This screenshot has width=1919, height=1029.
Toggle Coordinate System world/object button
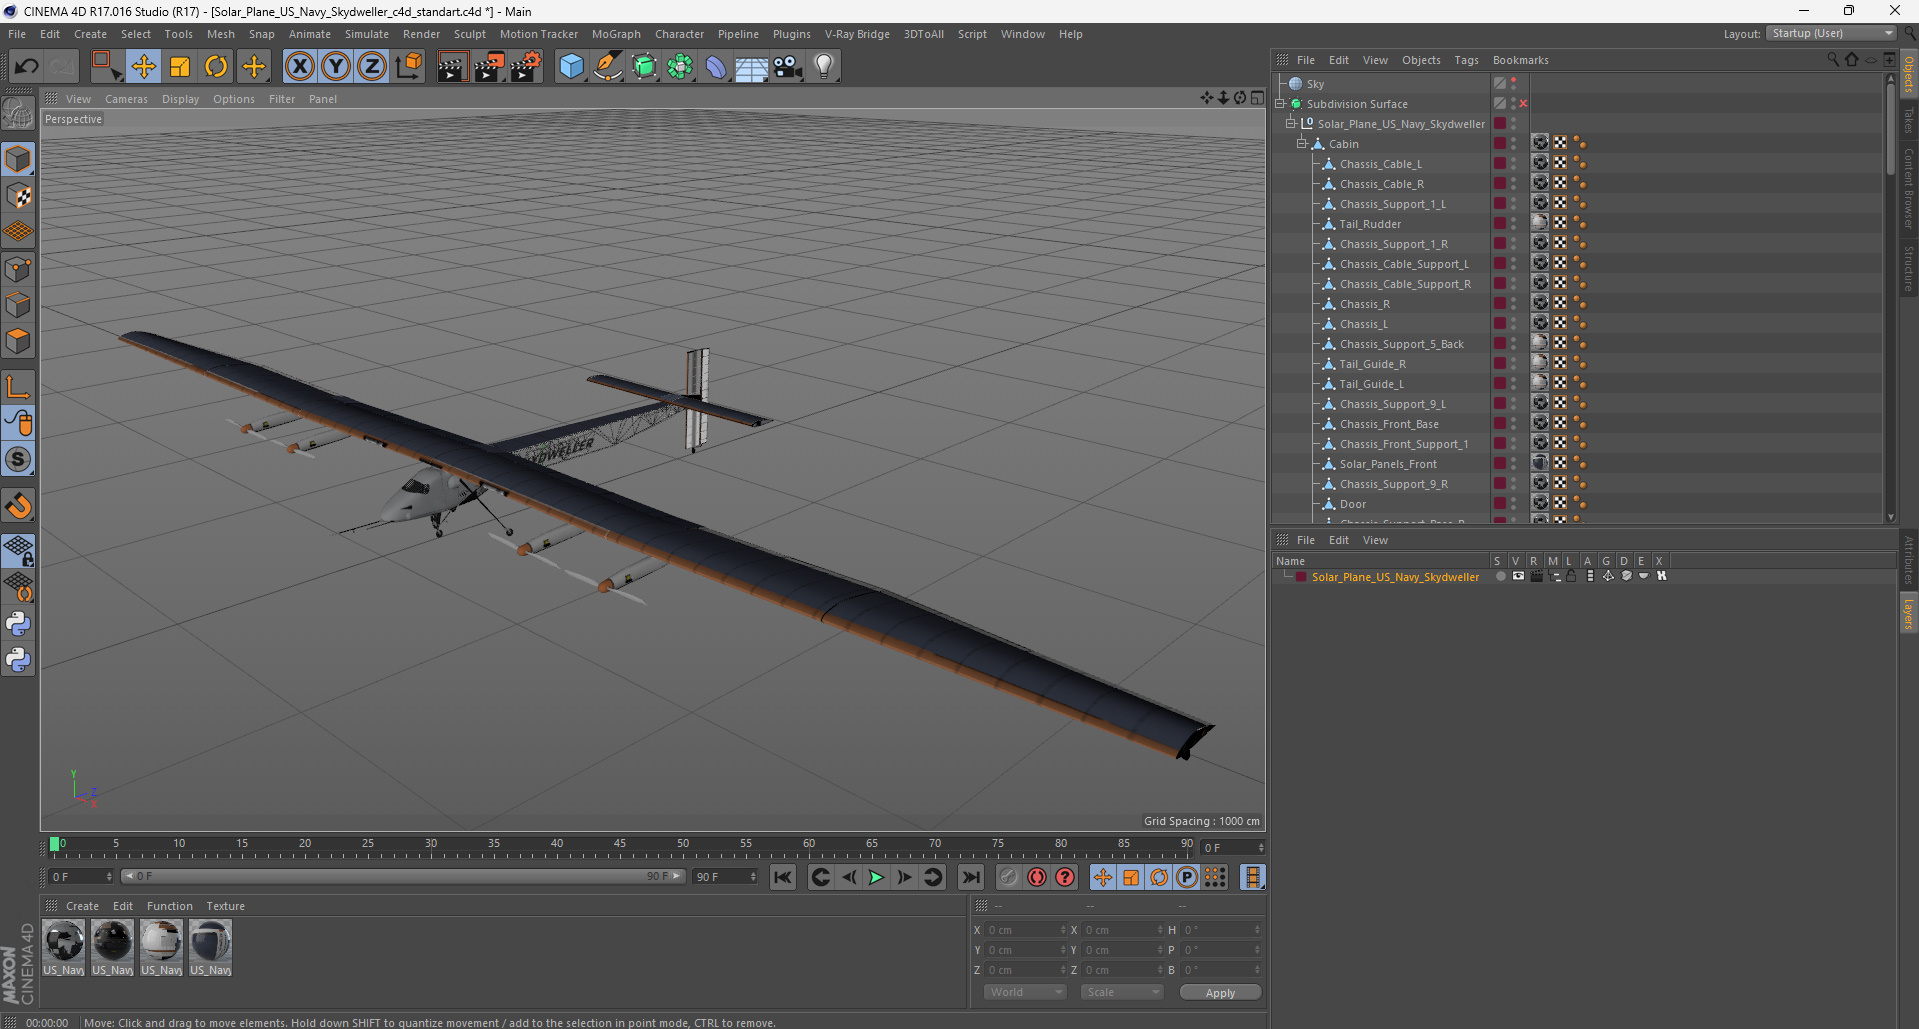(408, 67)
